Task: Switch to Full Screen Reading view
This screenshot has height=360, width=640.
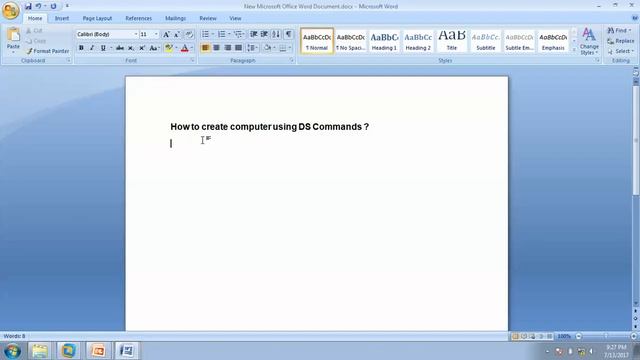Action: (524, 336)
